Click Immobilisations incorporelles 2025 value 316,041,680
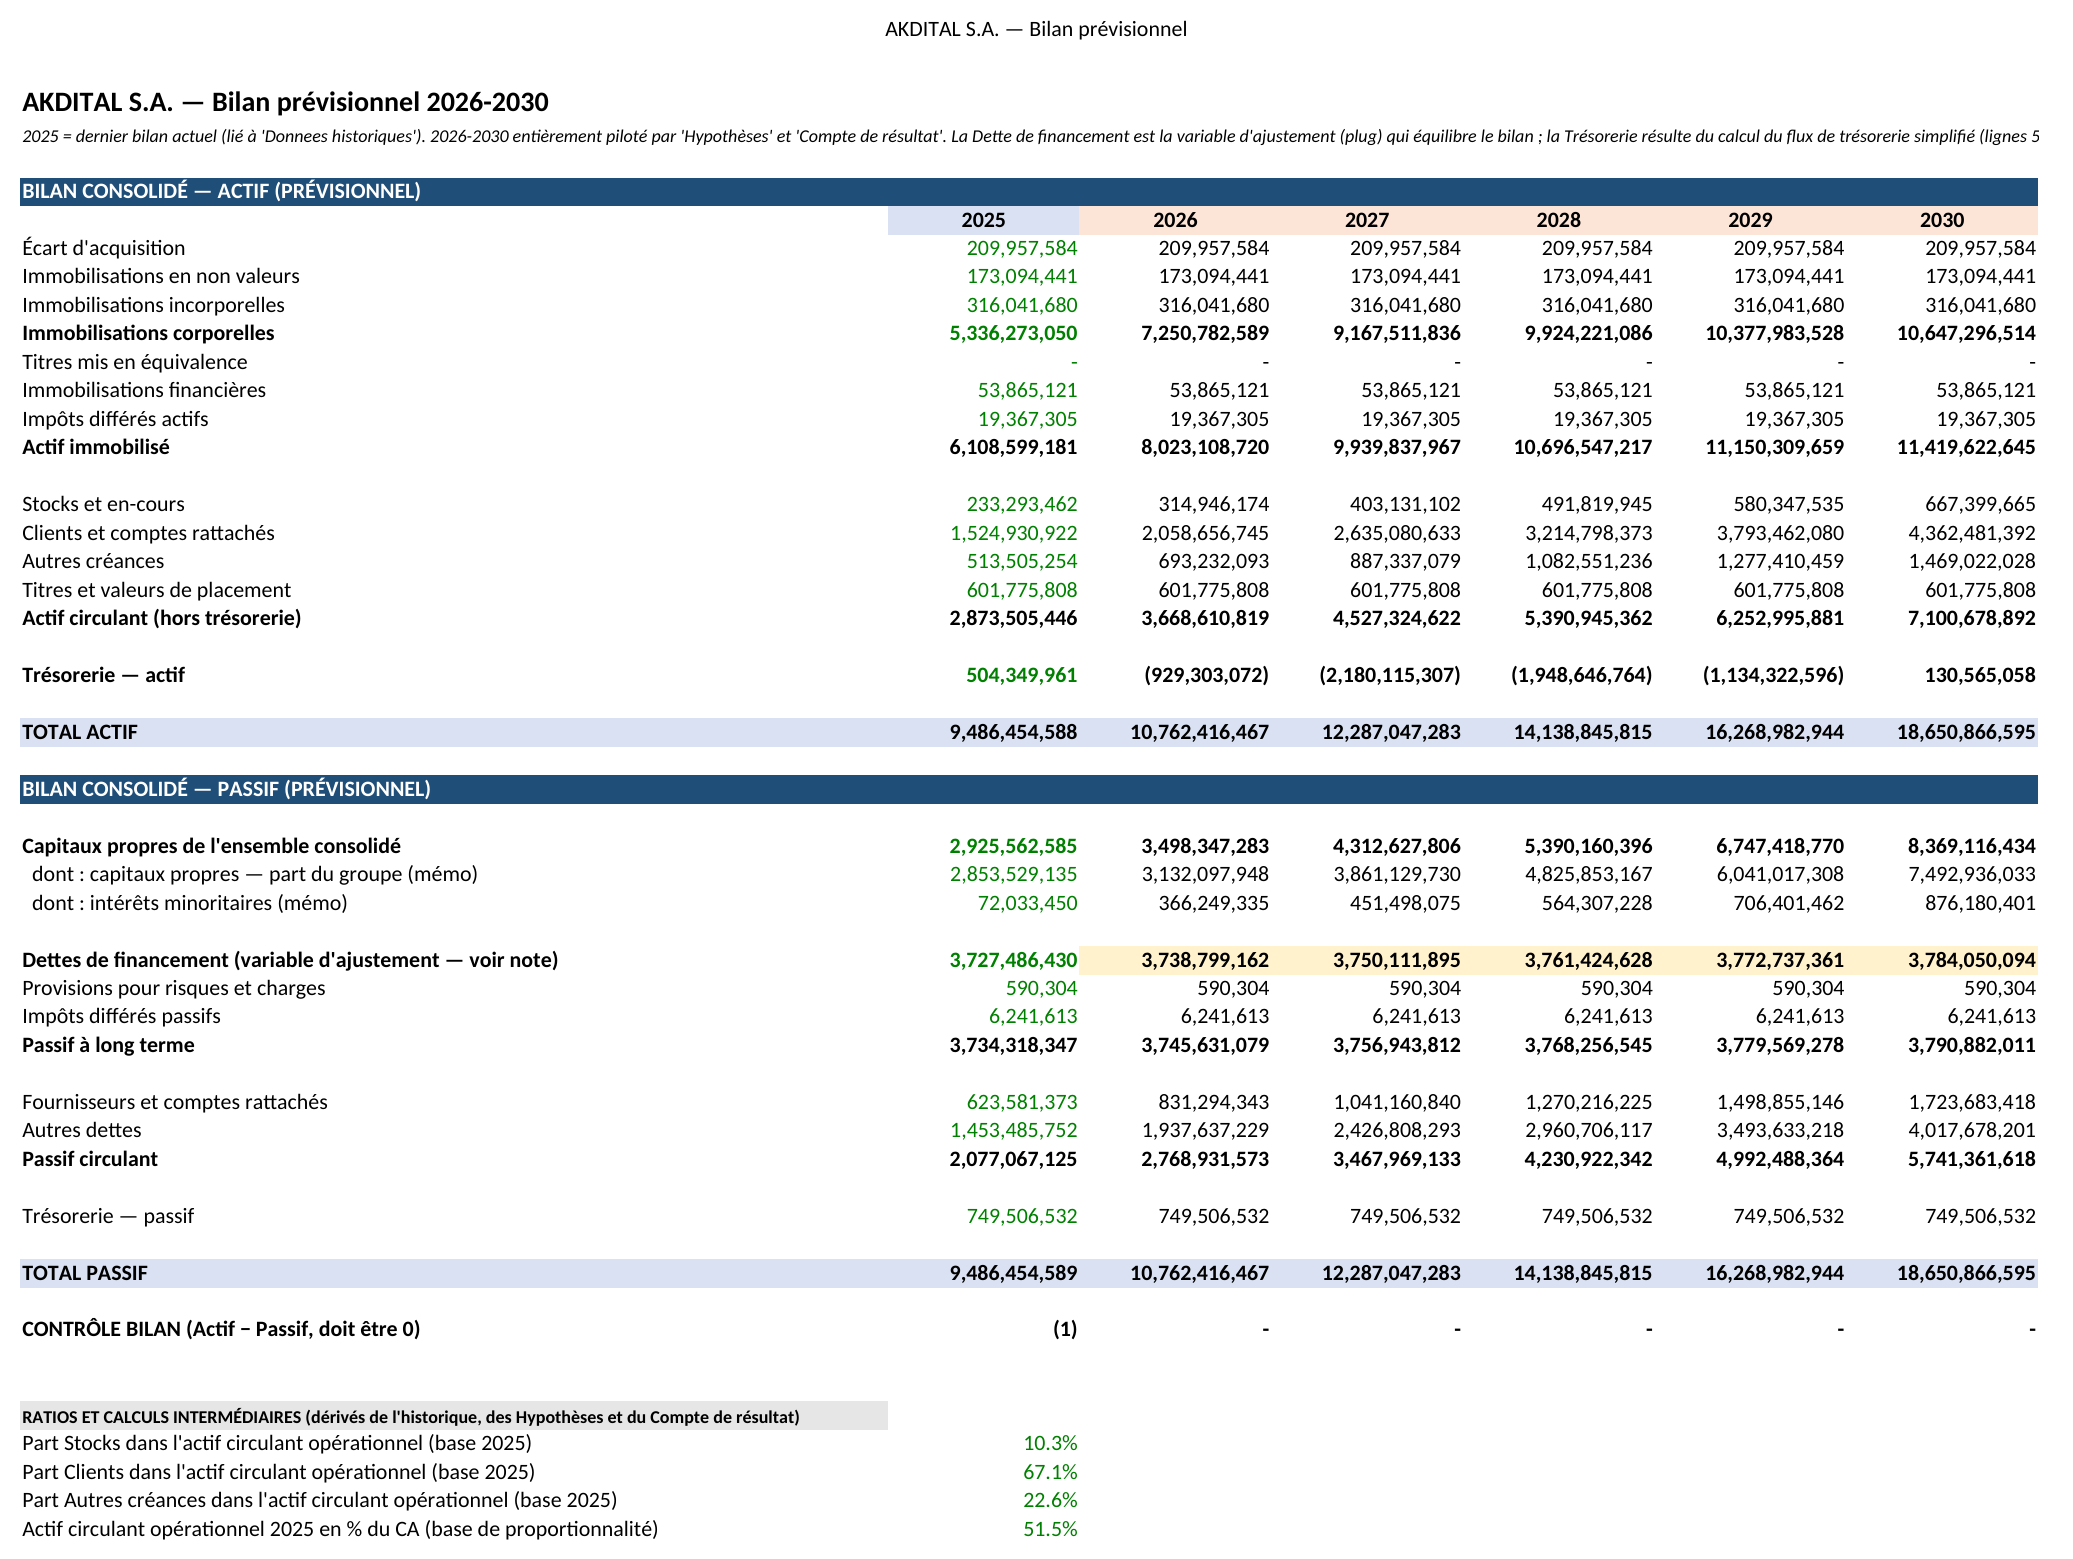The width and height of the screenshot is (2073, 1559). (1022, 305)
